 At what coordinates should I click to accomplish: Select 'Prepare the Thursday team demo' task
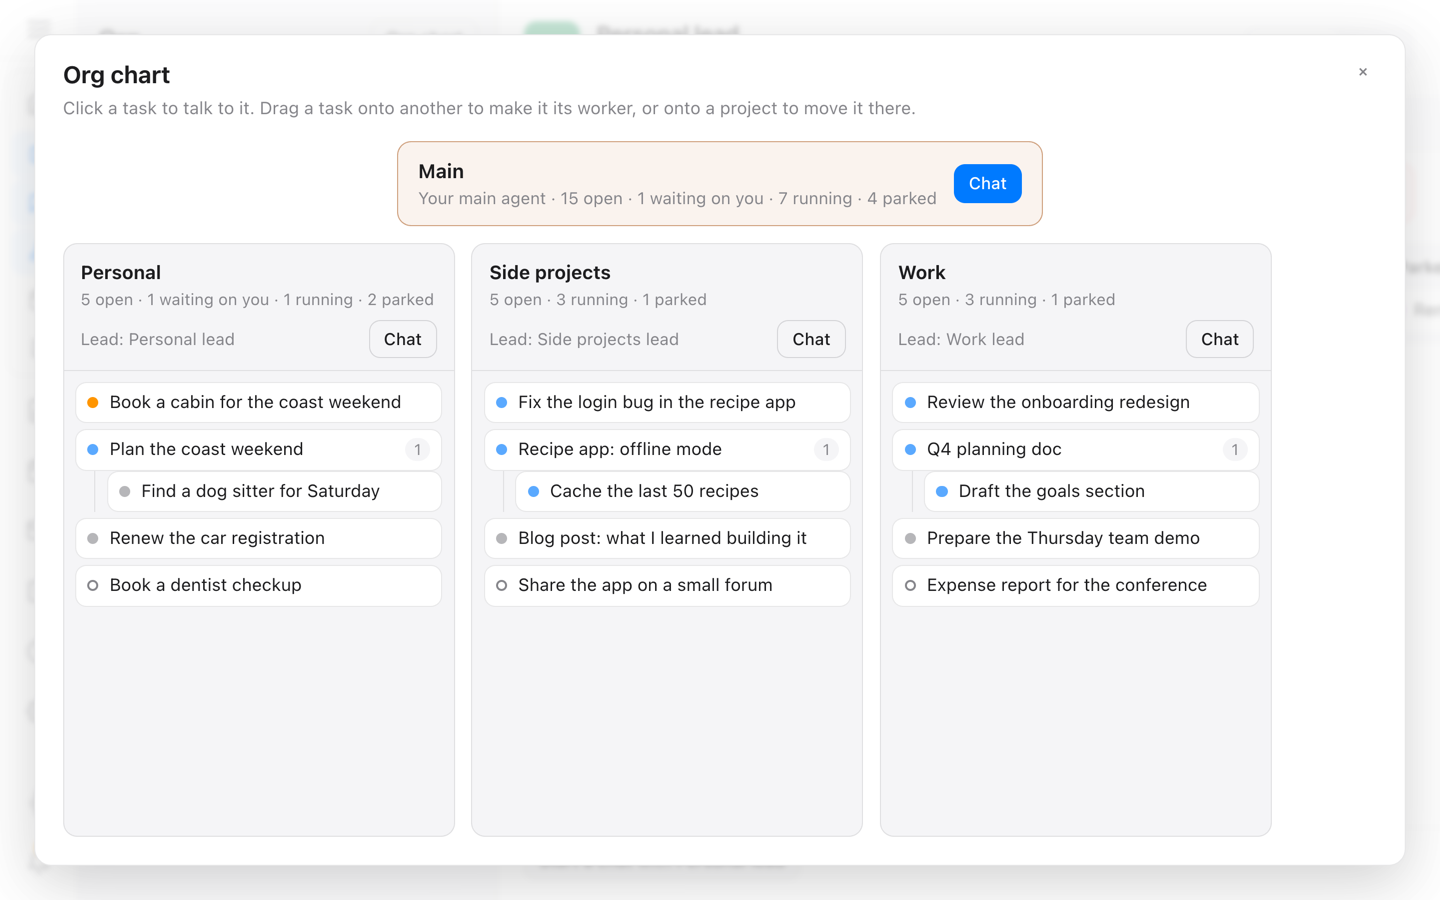coord(1076,538)
